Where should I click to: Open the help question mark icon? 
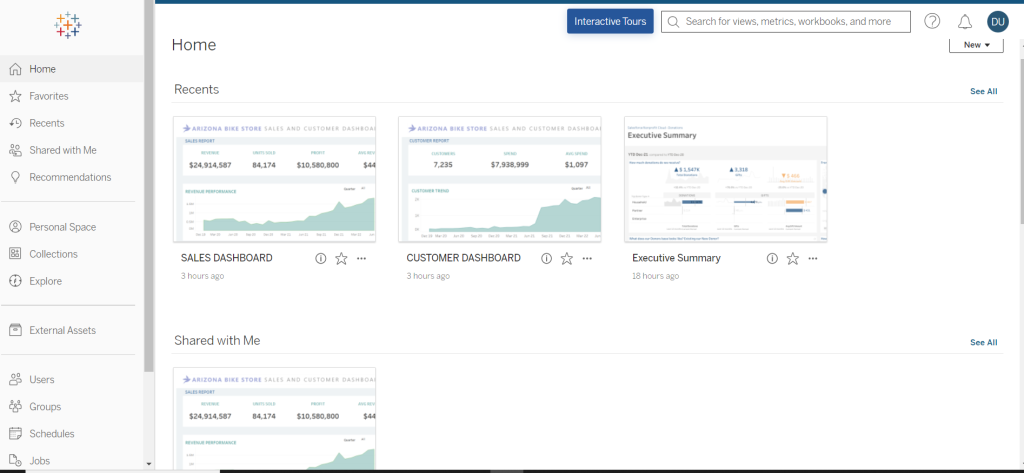(932, 21)
